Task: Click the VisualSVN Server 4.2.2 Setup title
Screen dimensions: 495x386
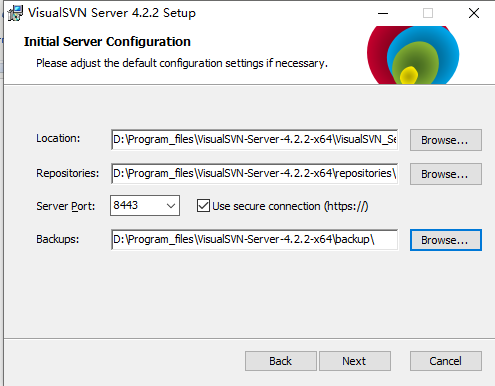Action: (112, 13)
